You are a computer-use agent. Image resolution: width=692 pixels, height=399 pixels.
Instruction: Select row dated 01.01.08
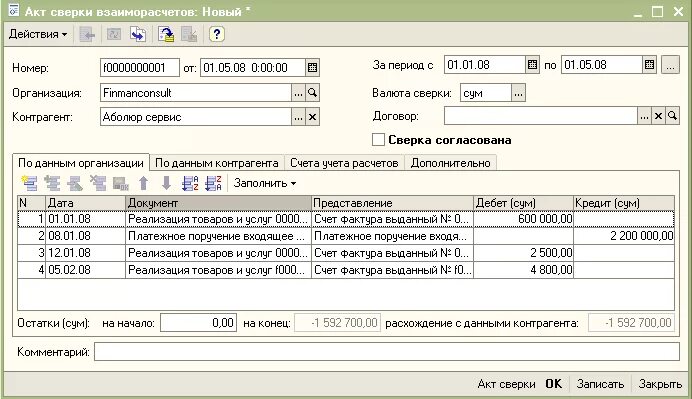346,219
